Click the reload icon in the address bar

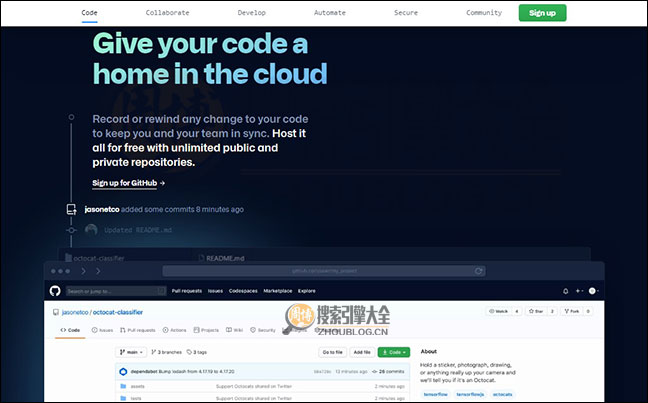pyautogui.click(x=479, y=271)
